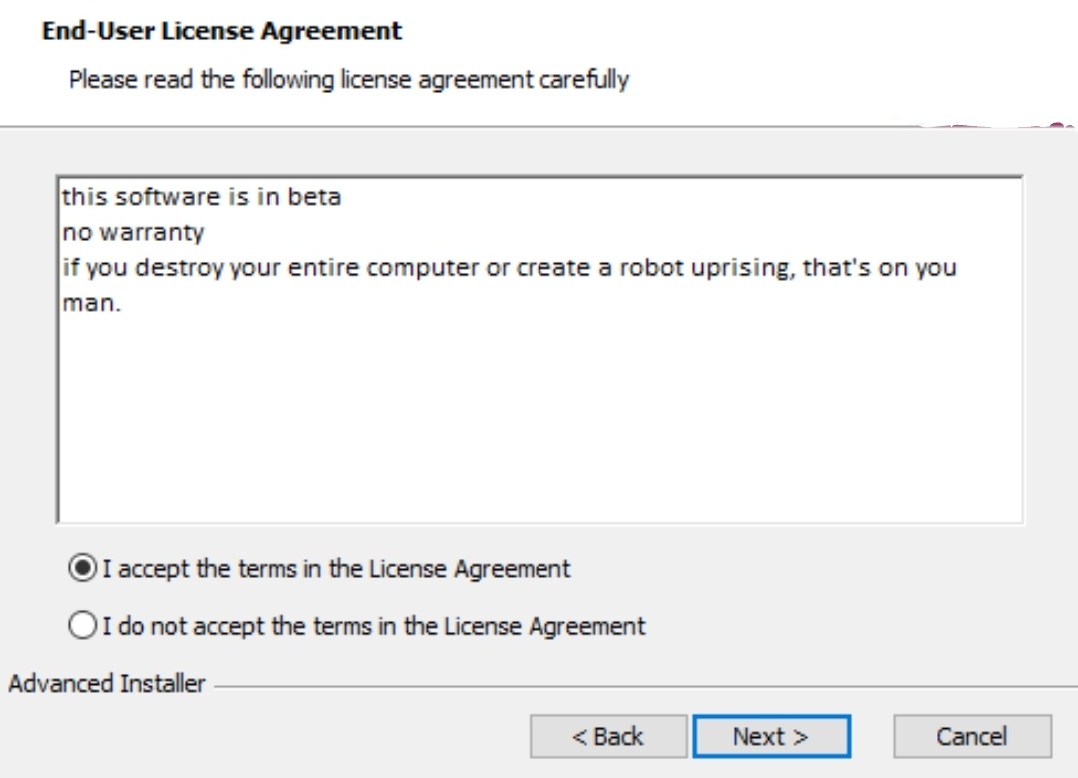Image resolution: width=1078 pixels, height=778 pixels.
Task: Click the word 'man.' in the license
Action: [91, 303]
